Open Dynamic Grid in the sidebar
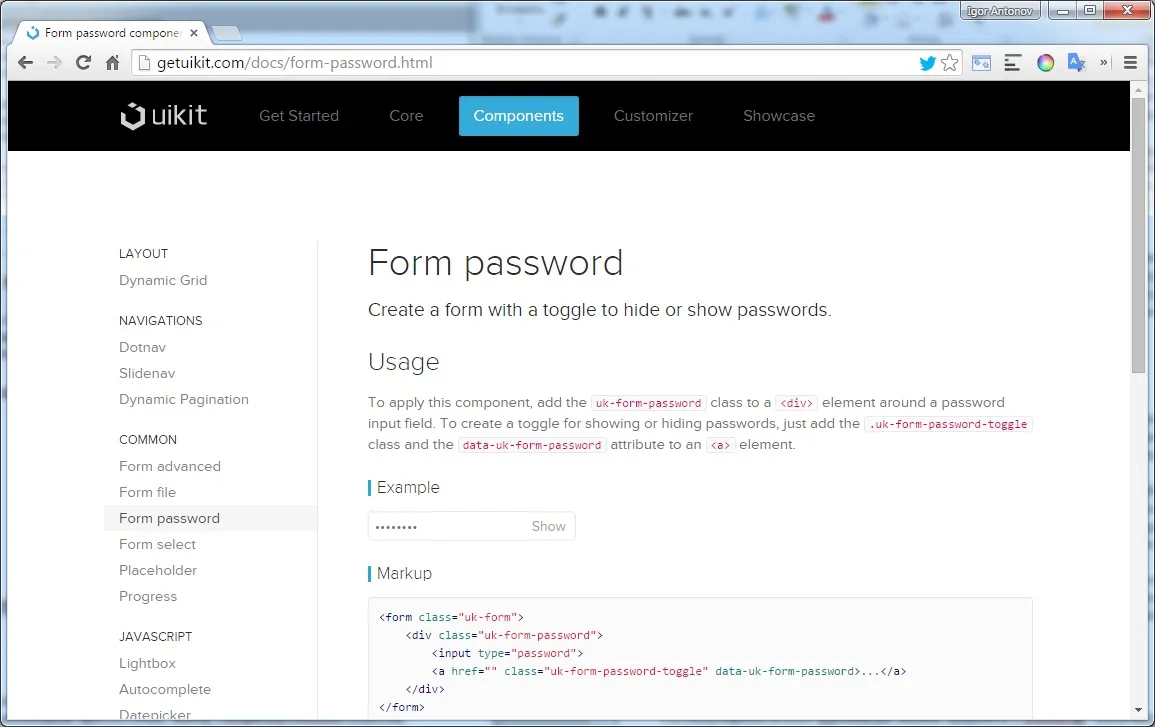This screenshot has height=727, width=1155. (x=164, y=280)
